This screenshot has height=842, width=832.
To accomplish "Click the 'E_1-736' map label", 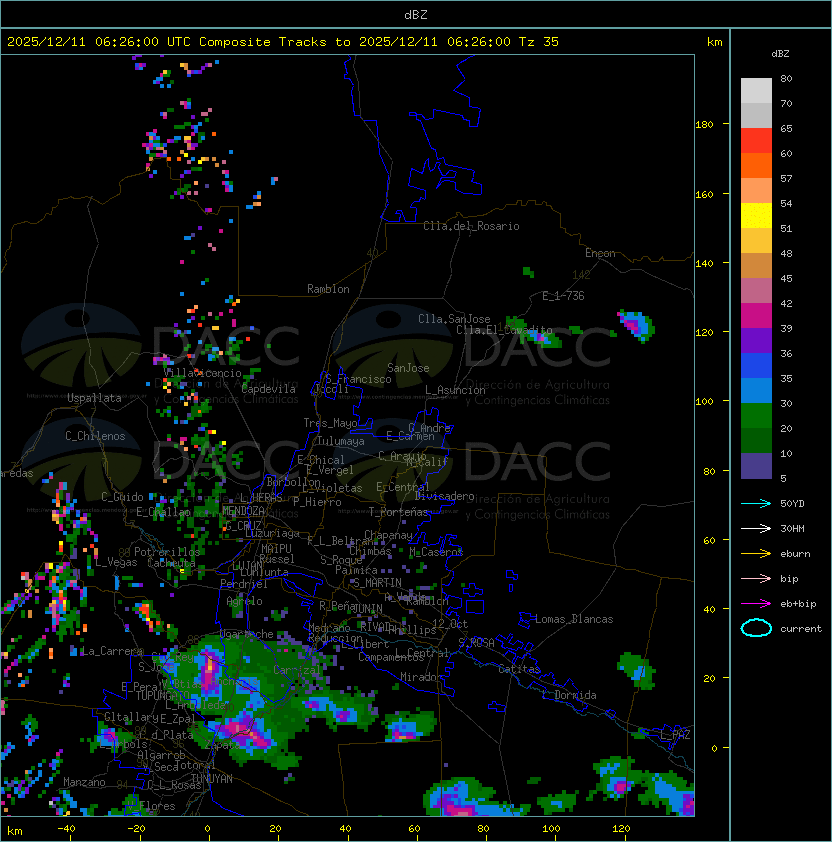I will point(563,296).
